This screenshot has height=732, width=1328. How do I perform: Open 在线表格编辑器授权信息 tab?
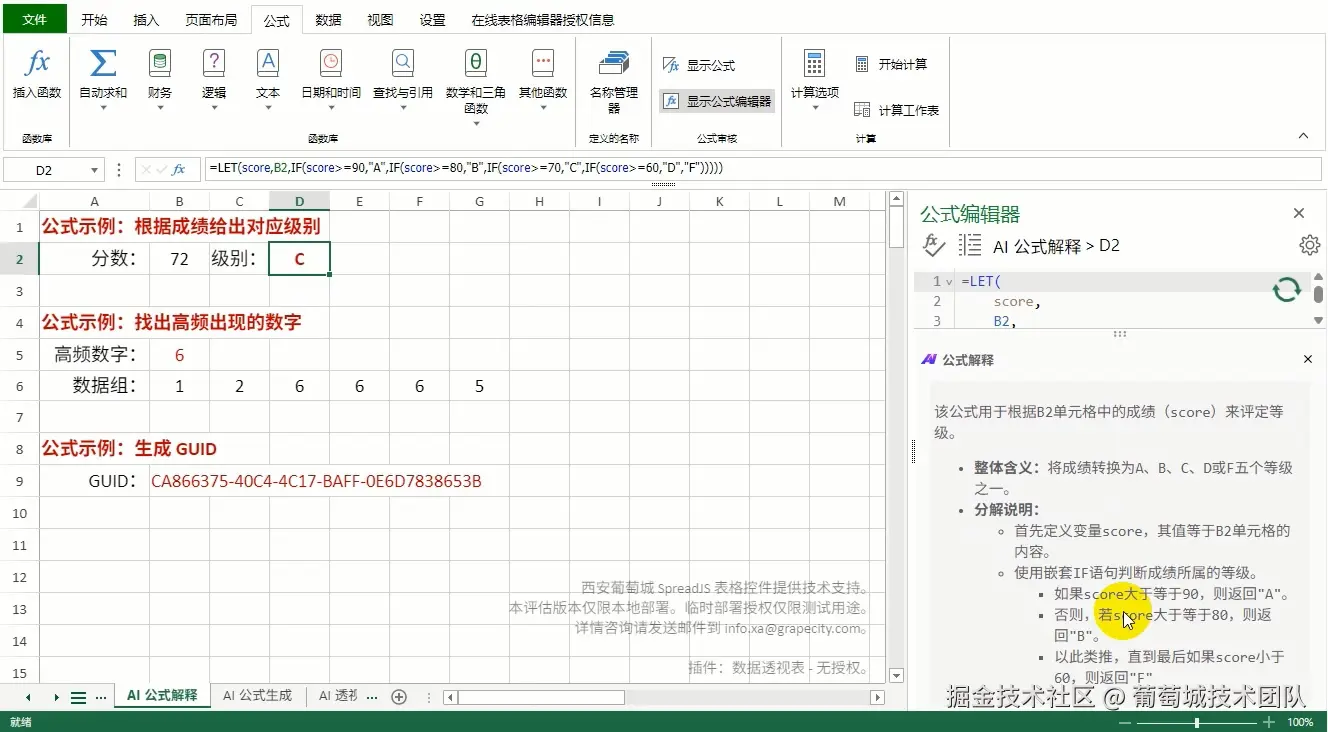tap(543, 20)
